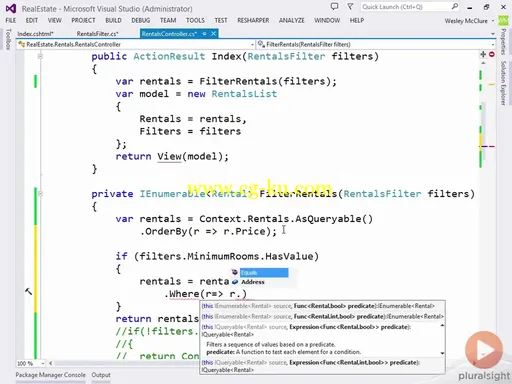Click the Address property icon in IntelliSense
This screenshot has height=384, width=512.
[x=235, y=282]
